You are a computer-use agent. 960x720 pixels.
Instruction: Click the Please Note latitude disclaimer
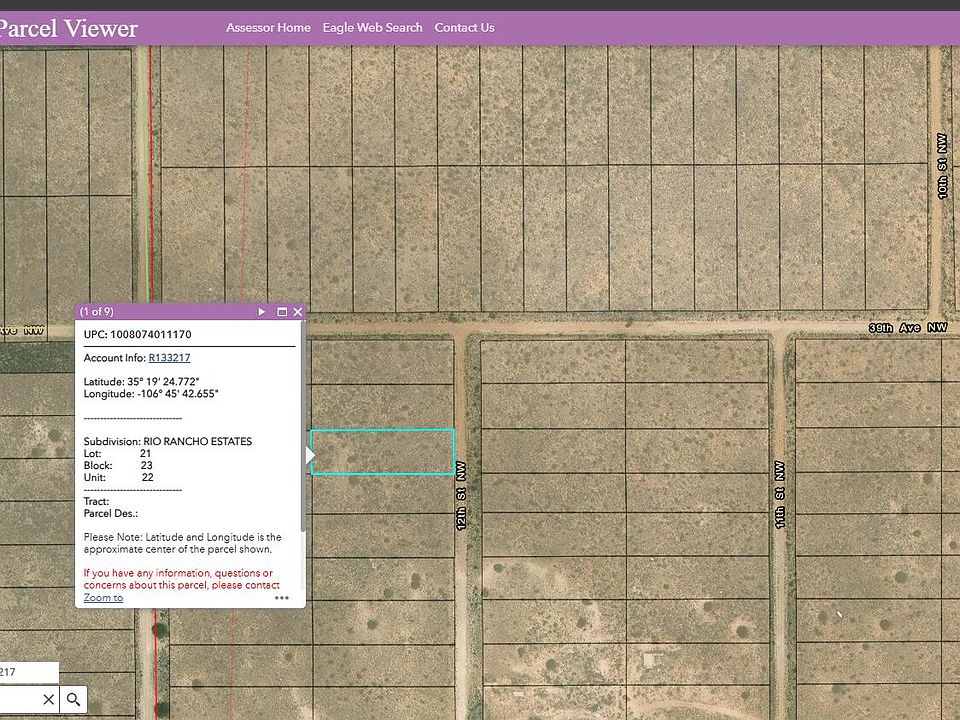[x=182, y=543]
